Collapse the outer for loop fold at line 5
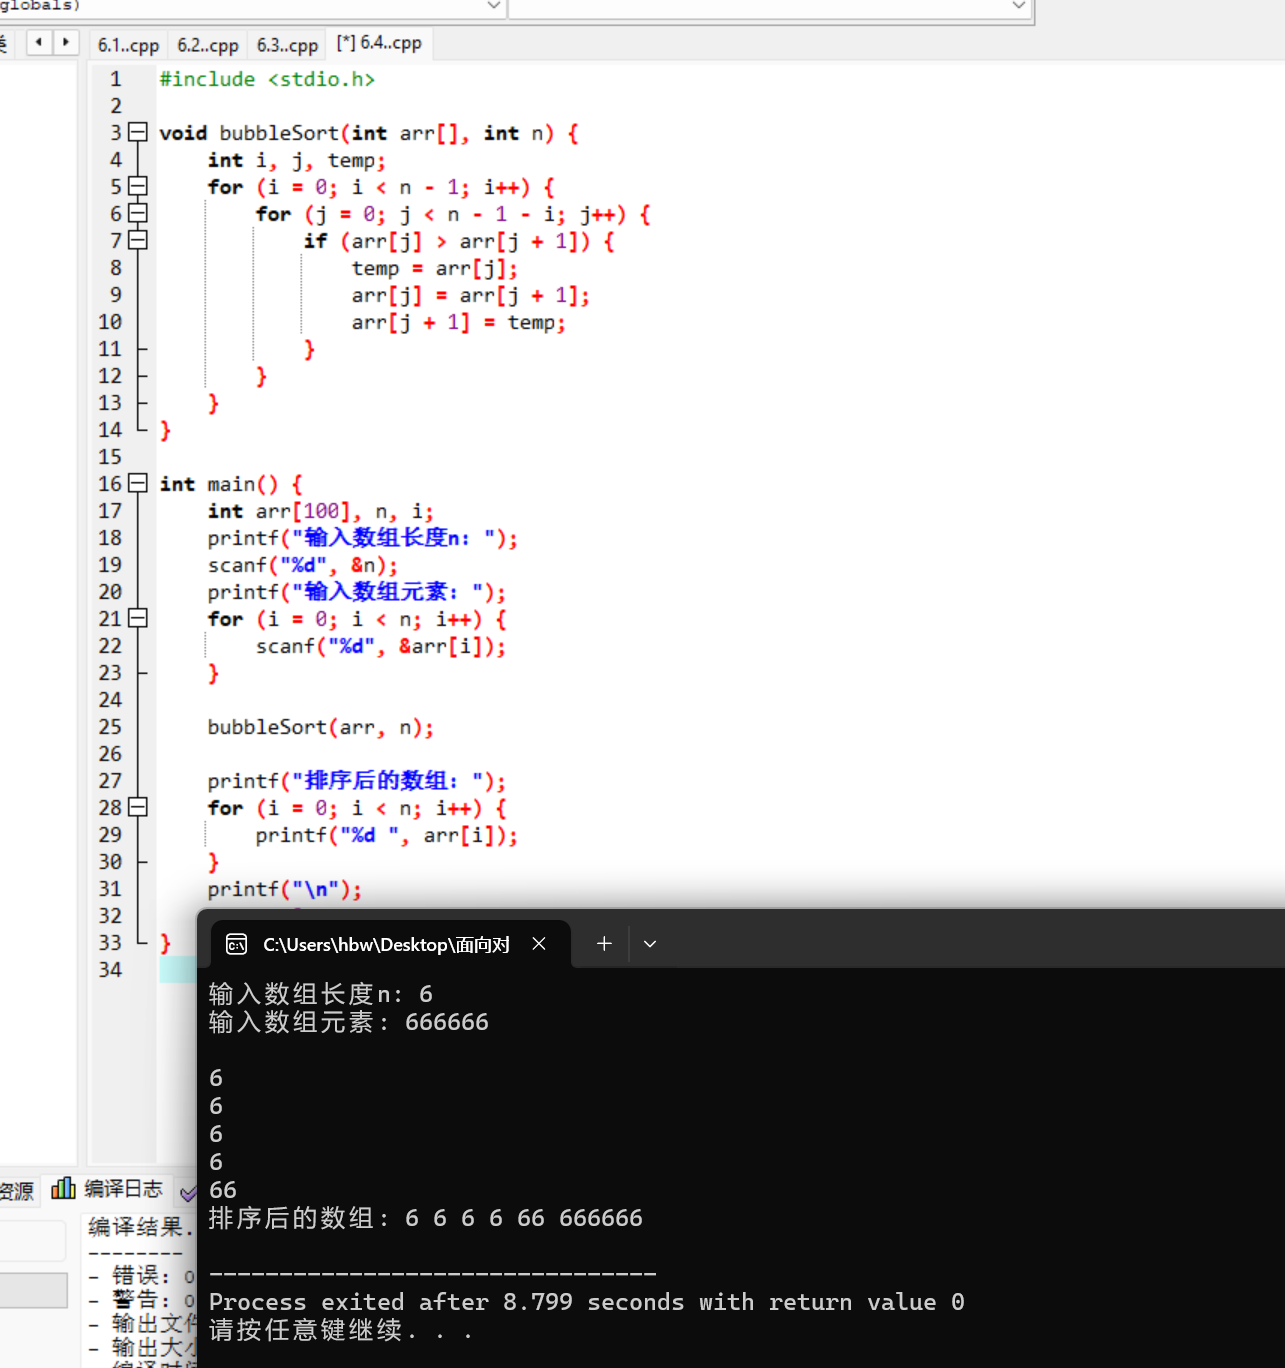This screenshot has width=1285, height=1368. click(x=138, y=186)
